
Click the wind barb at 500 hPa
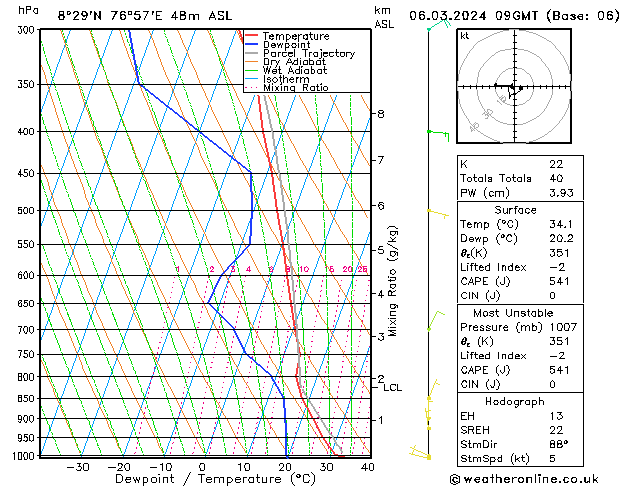[438, 213]
